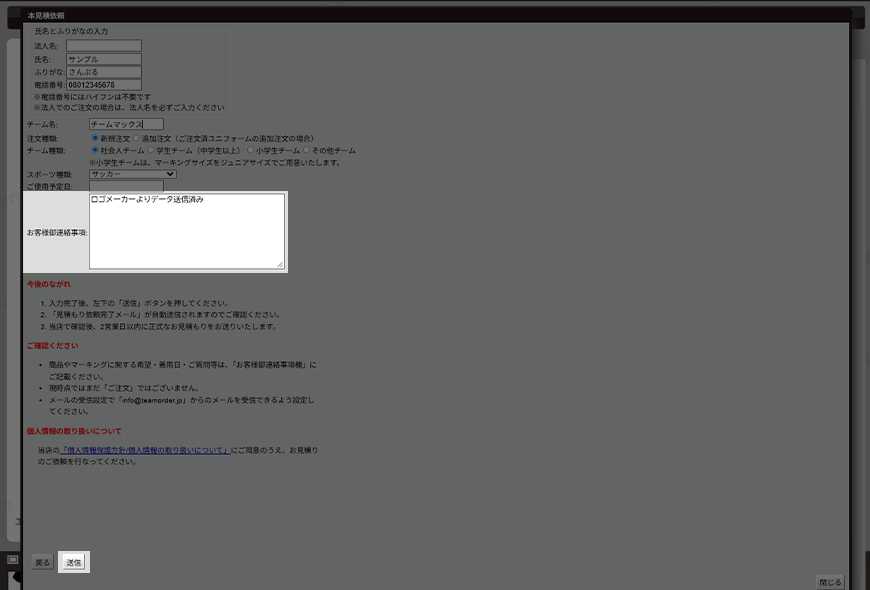Click the step about 2営業日以内 estimate
This screenshot has height=590, width=870.
click(x=163, y=327)
